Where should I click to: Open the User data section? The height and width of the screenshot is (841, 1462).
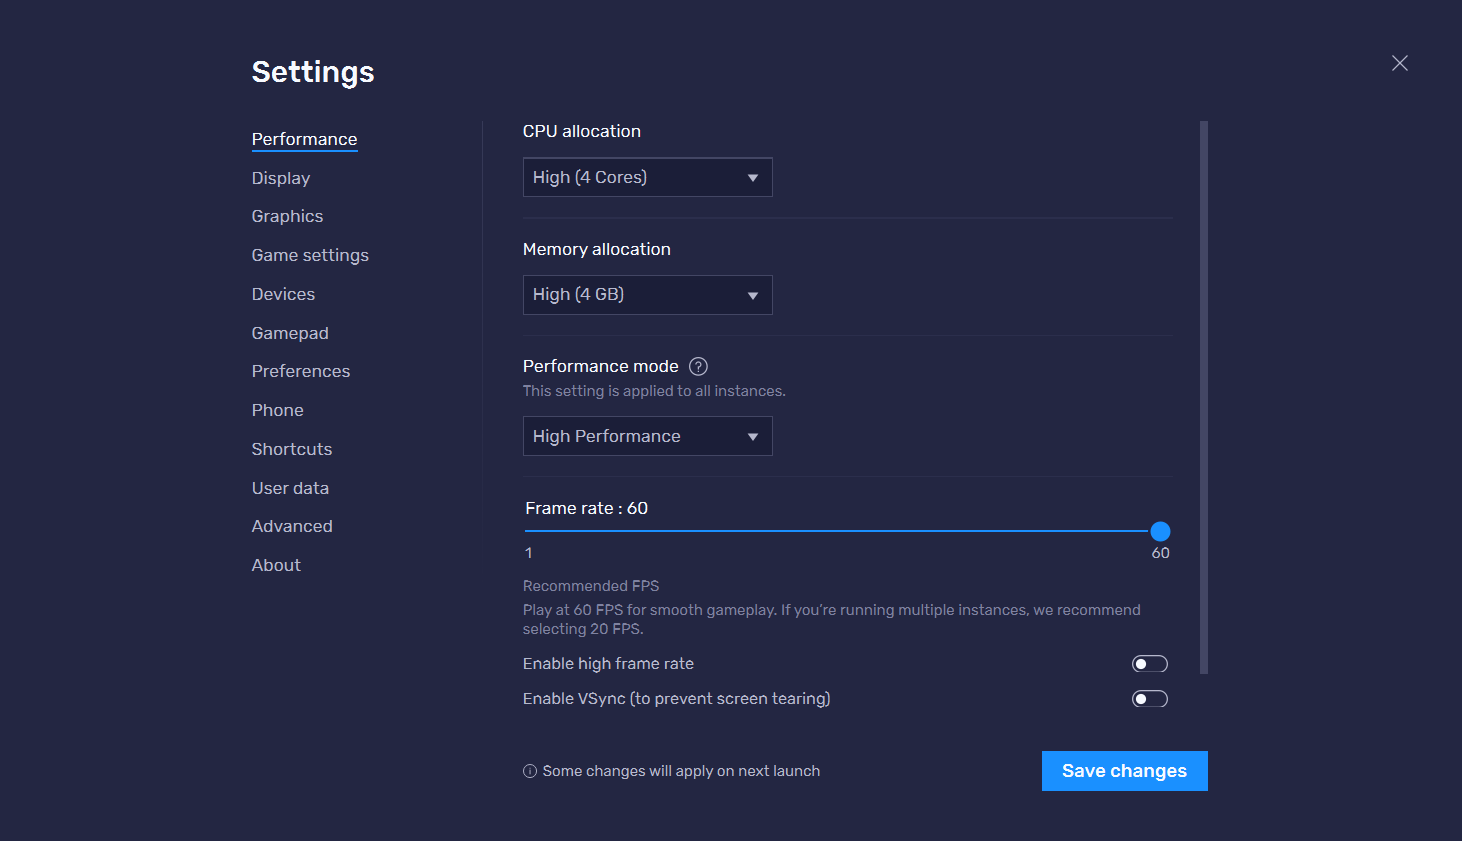[x=290, y=488]
